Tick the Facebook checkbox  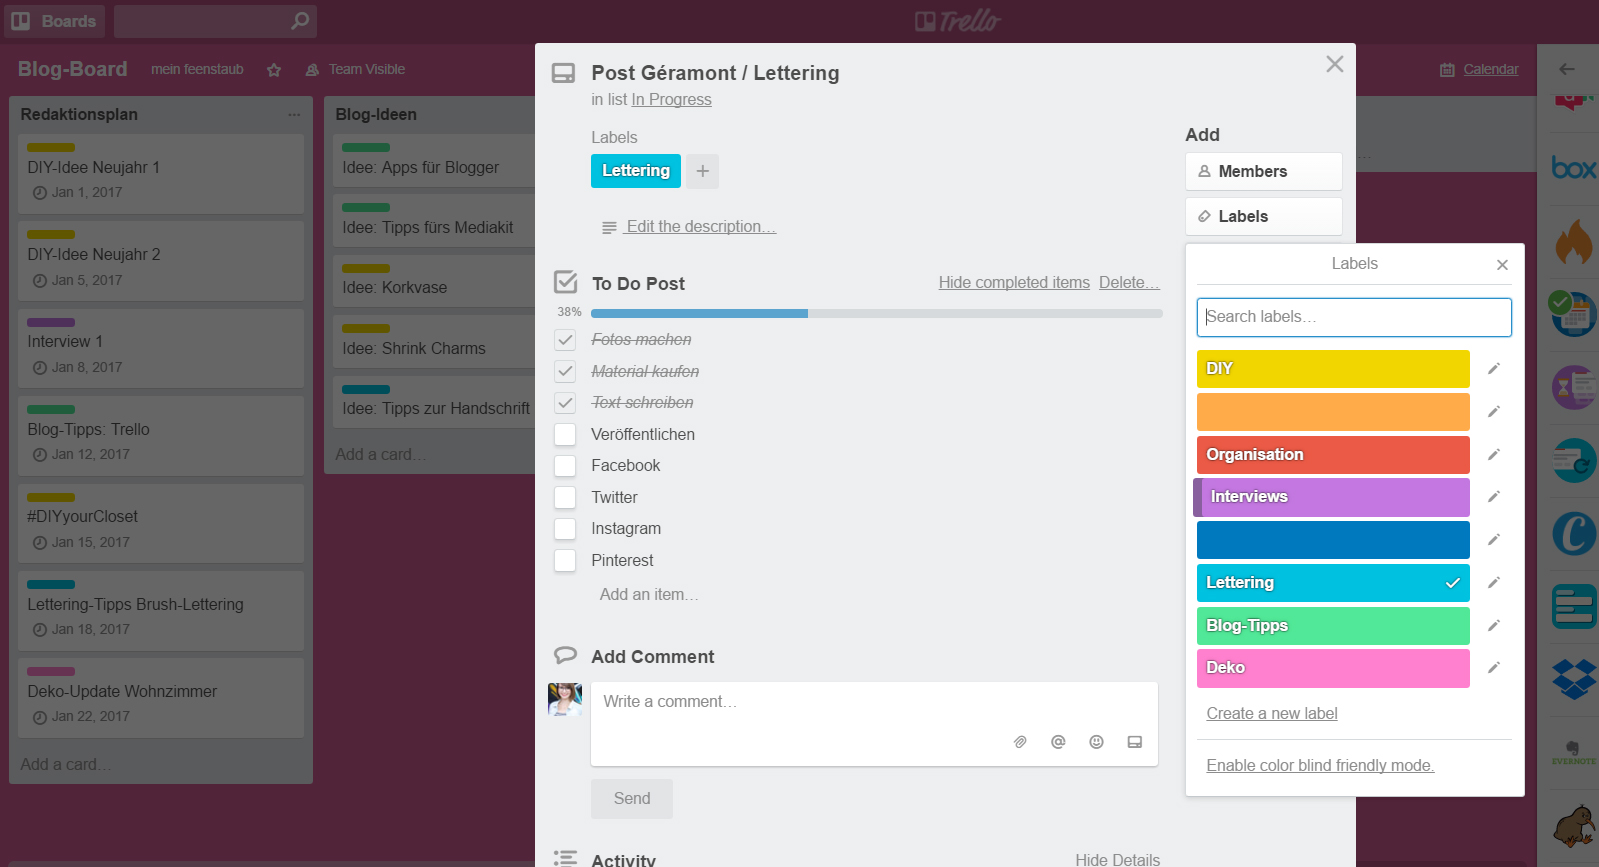click(565, 466)
